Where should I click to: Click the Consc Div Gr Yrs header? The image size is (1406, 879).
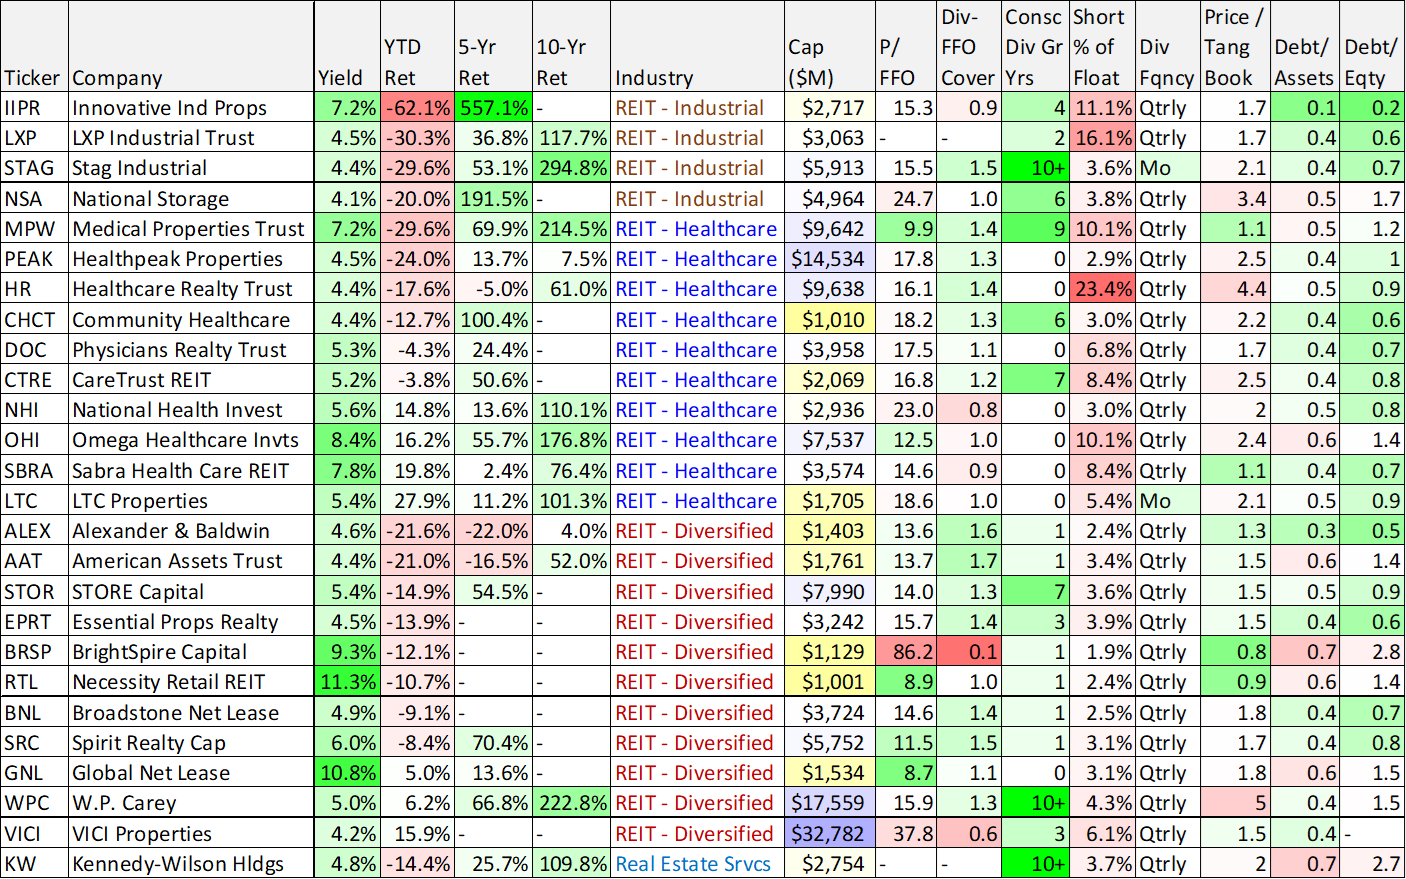pos(1035,47)
